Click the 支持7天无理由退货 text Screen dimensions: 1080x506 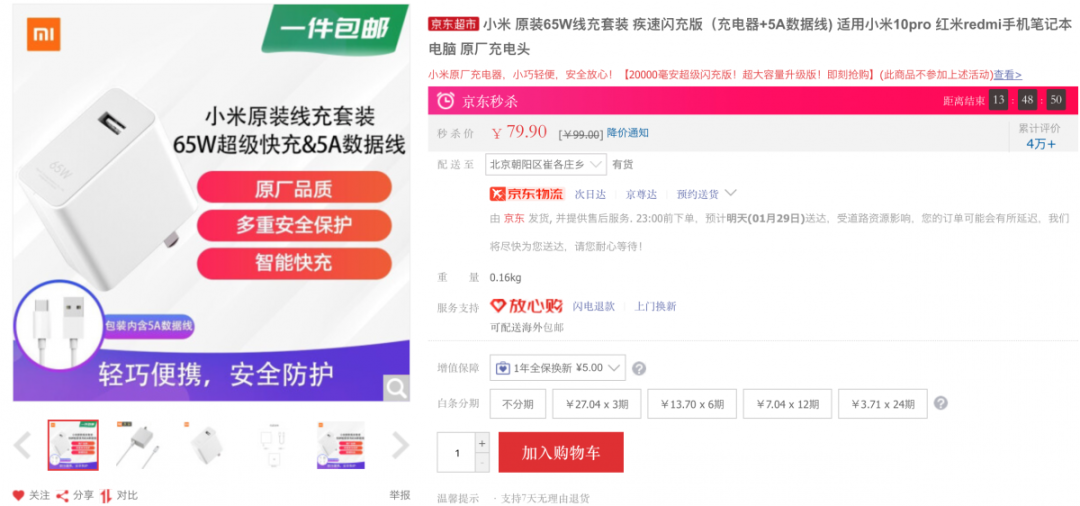544,498
